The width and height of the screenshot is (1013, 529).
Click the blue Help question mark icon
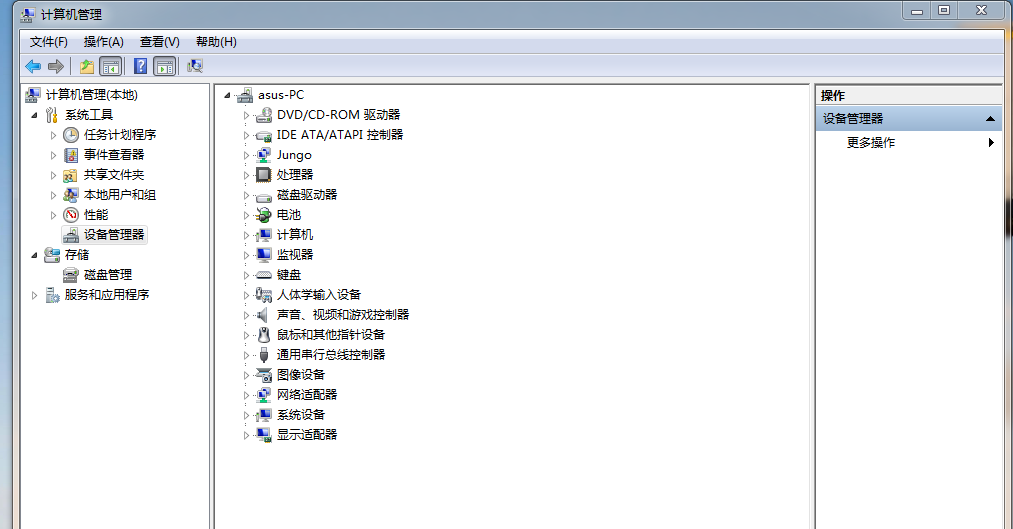tap(140, 66)
